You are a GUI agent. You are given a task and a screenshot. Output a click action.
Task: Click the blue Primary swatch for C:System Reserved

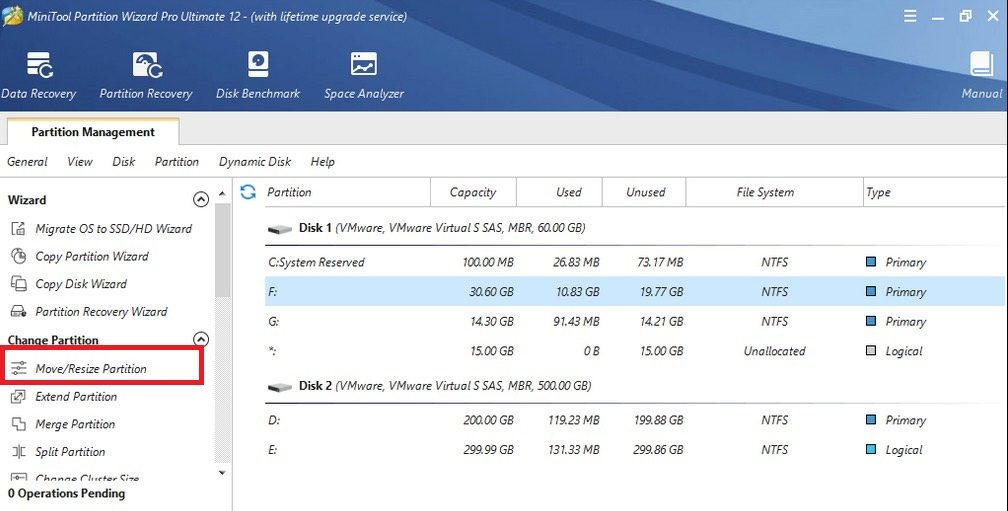[871, 262]
